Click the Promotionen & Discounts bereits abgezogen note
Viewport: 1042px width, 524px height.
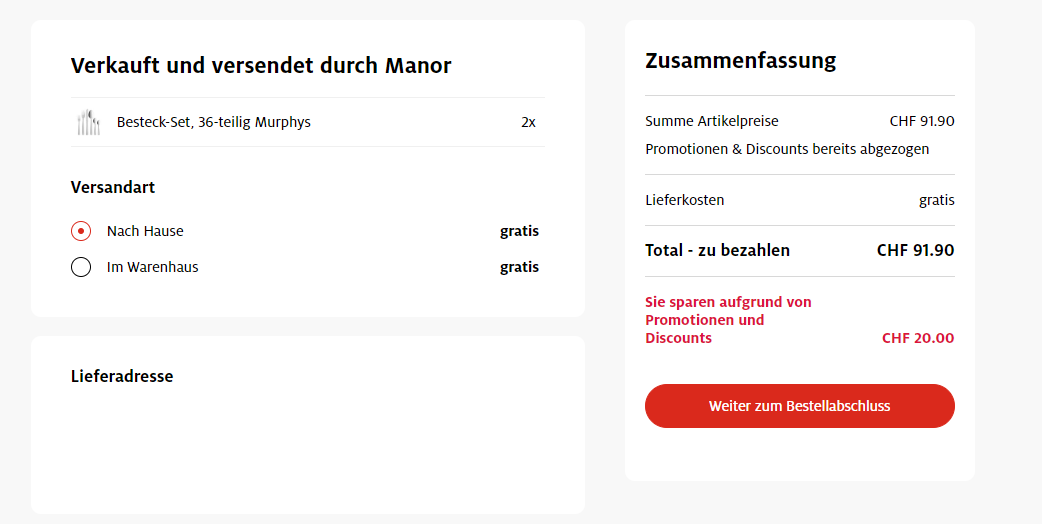pyautogui.click(x=787, y=149)
